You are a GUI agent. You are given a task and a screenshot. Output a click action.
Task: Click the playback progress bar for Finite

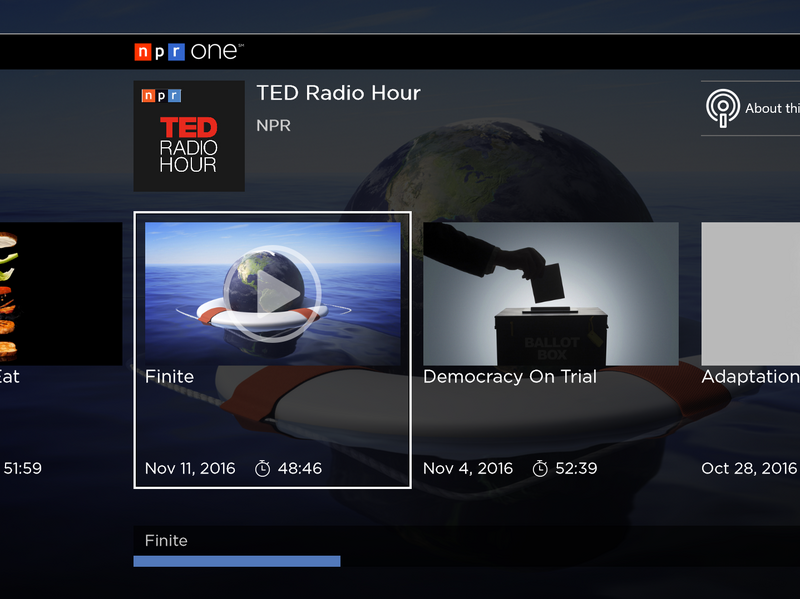[x=238, y=561]
